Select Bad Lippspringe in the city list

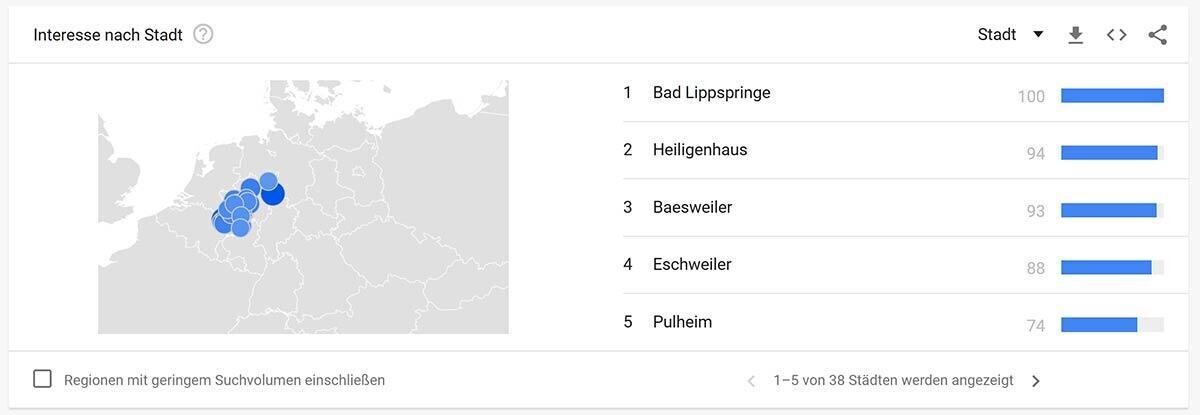tap(711, 93)
